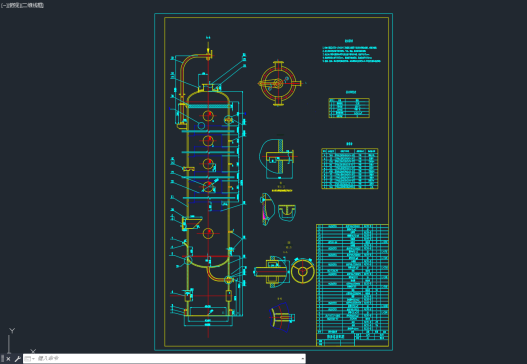Viewport: 527px width, 364px height.
Task: Select the circular top-view flange drawing
Action: coord(278,83)
